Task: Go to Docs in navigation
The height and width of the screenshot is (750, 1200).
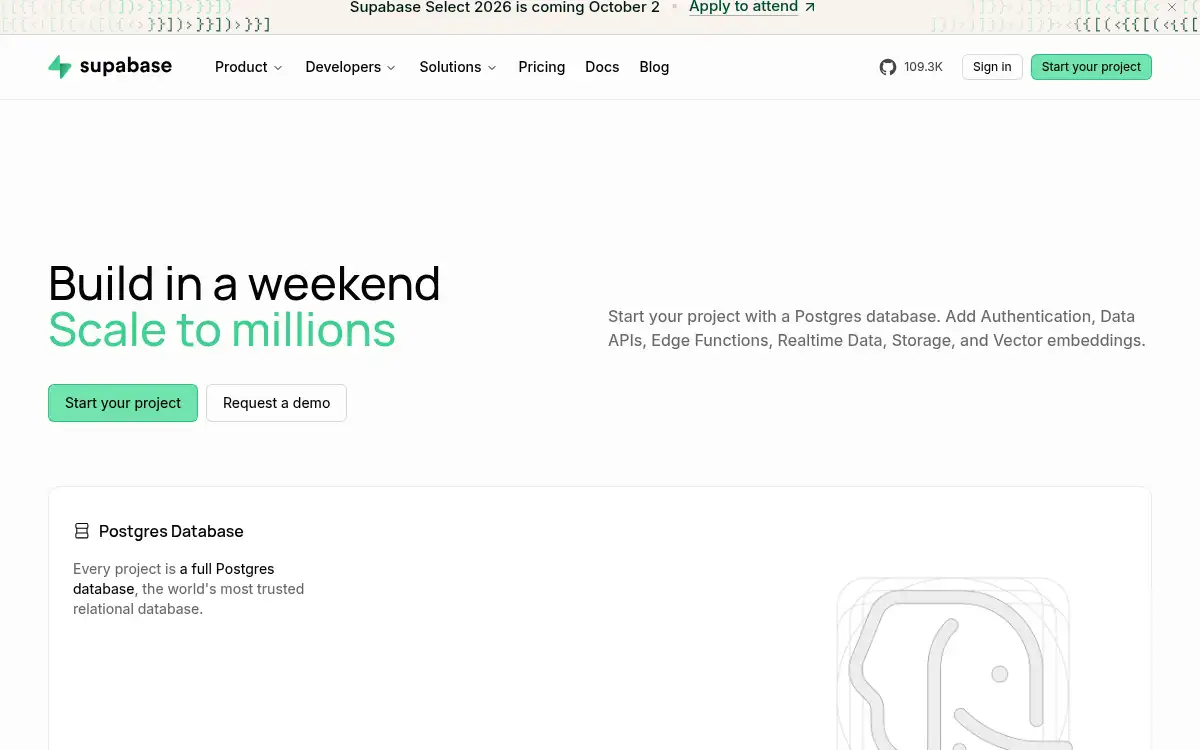Action: pos(602,67)
